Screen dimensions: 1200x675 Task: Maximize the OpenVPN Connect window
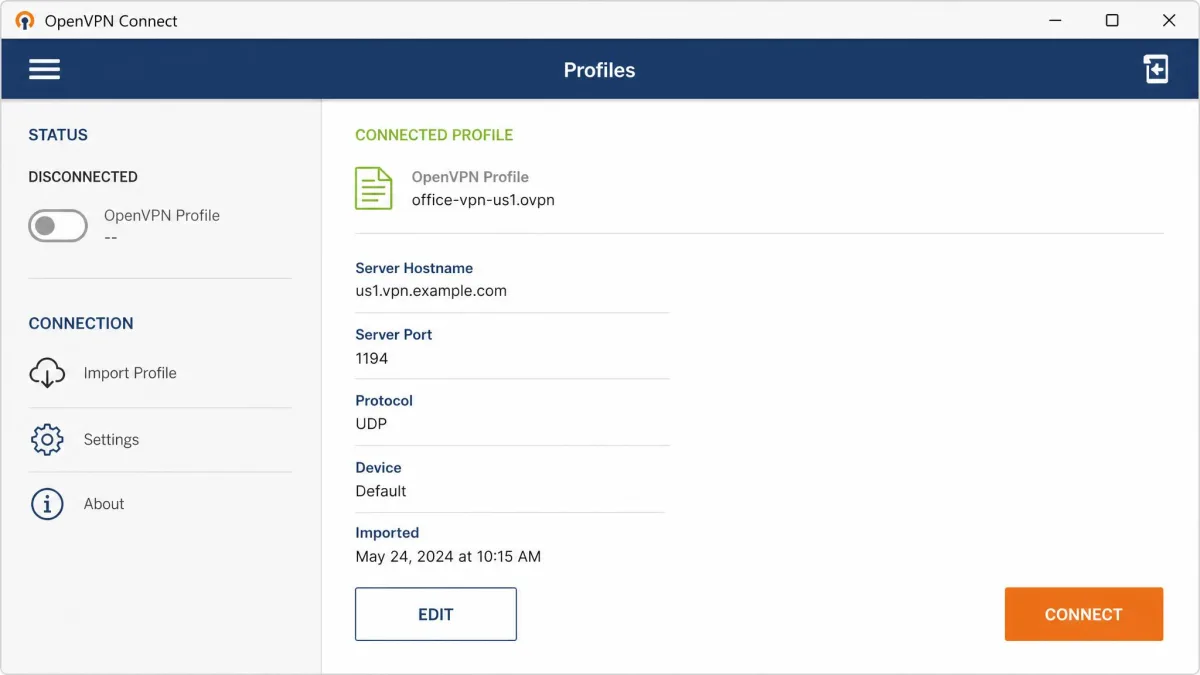point(1112,20)
